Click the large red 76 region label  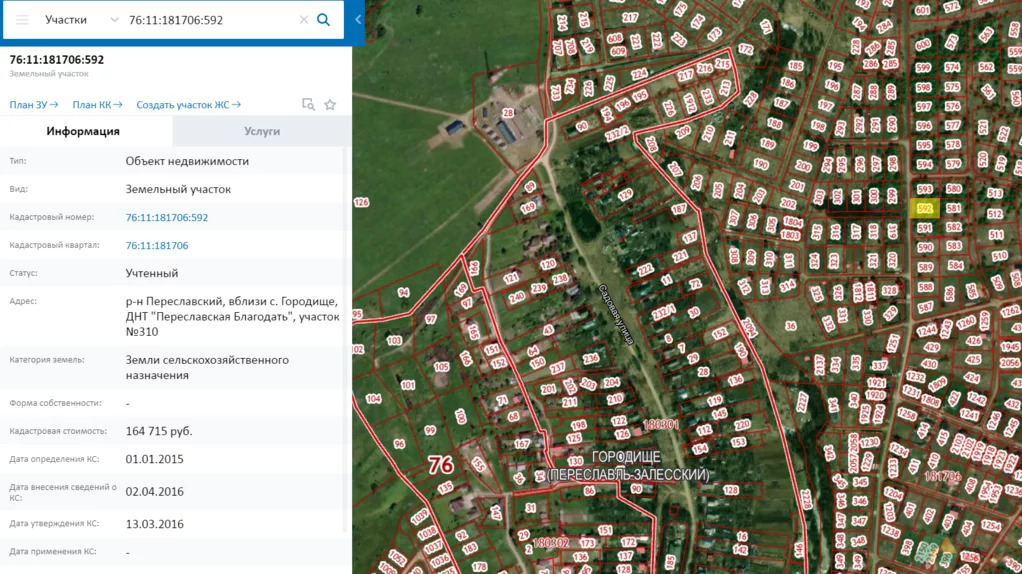pos(440,465)
